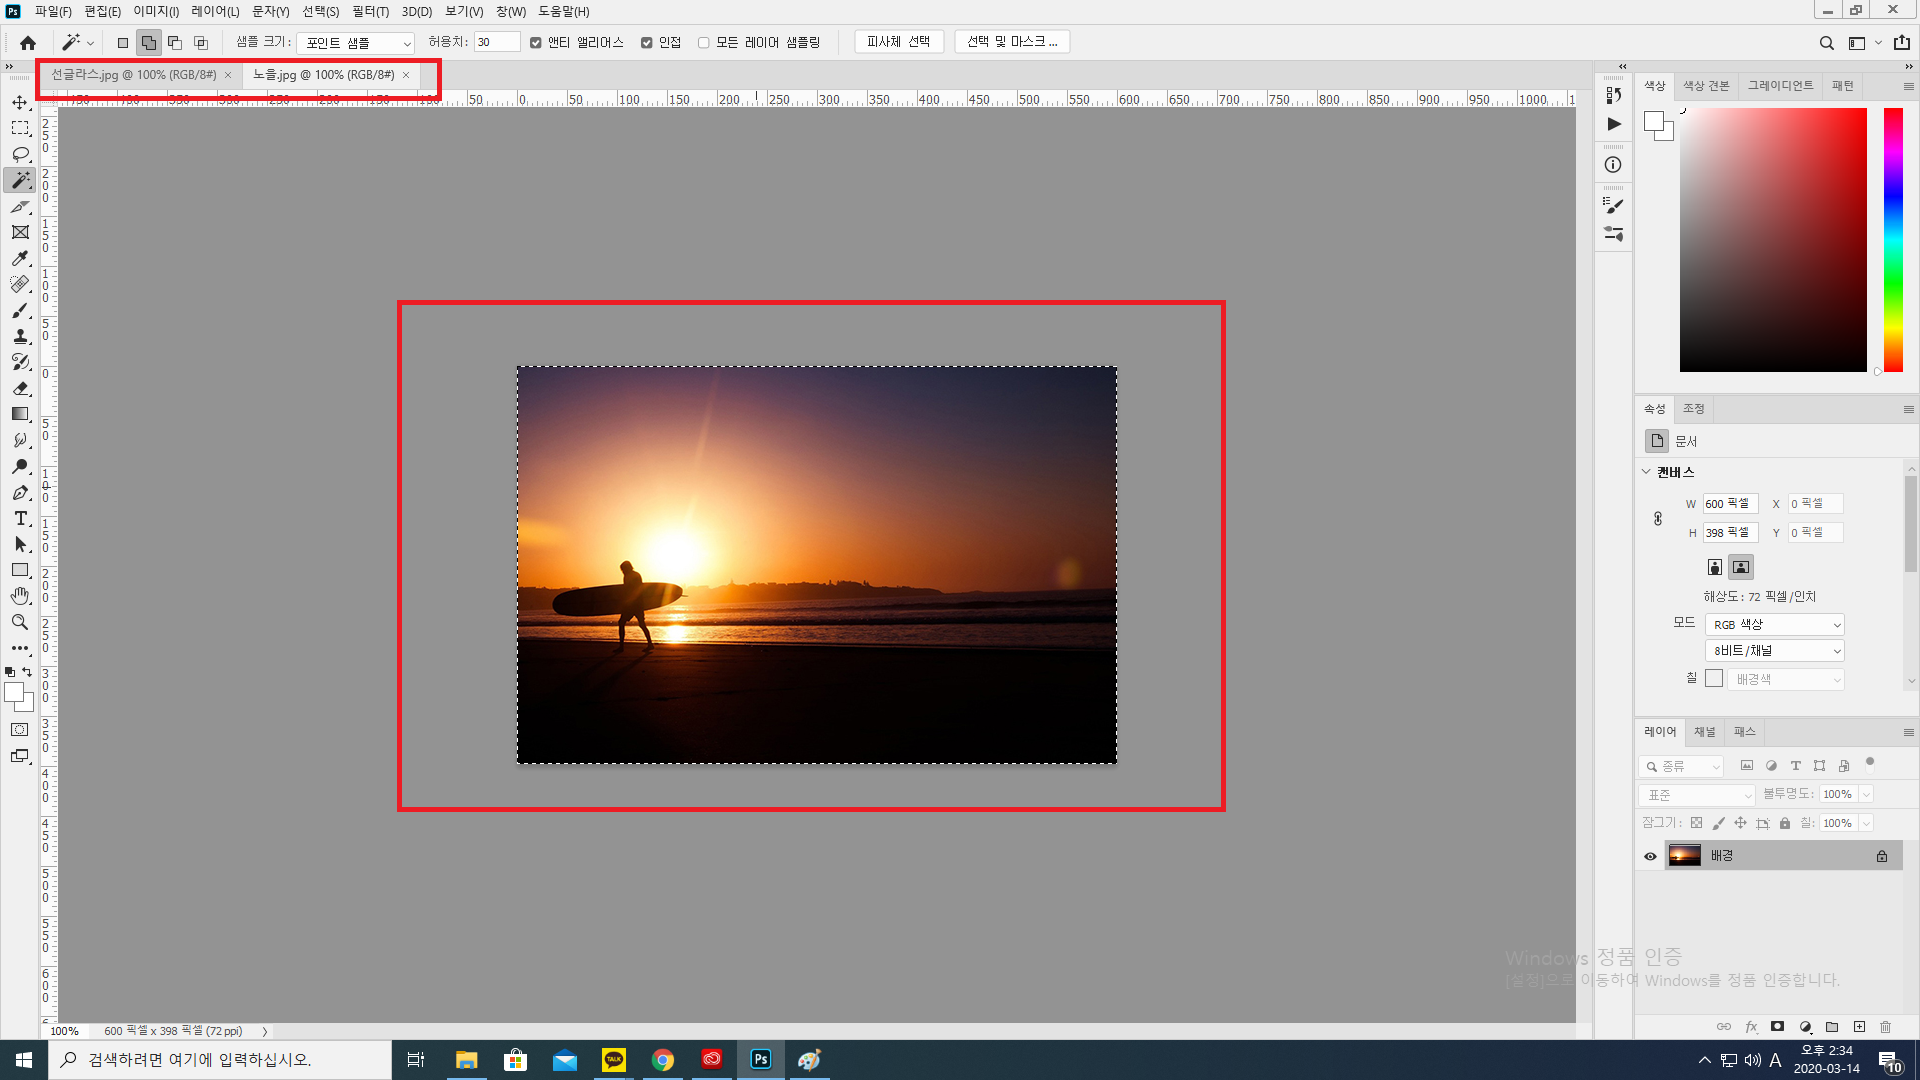1920x1080 pixels.
Task: Select the Eyedropper tool
Action: point(20,258)
